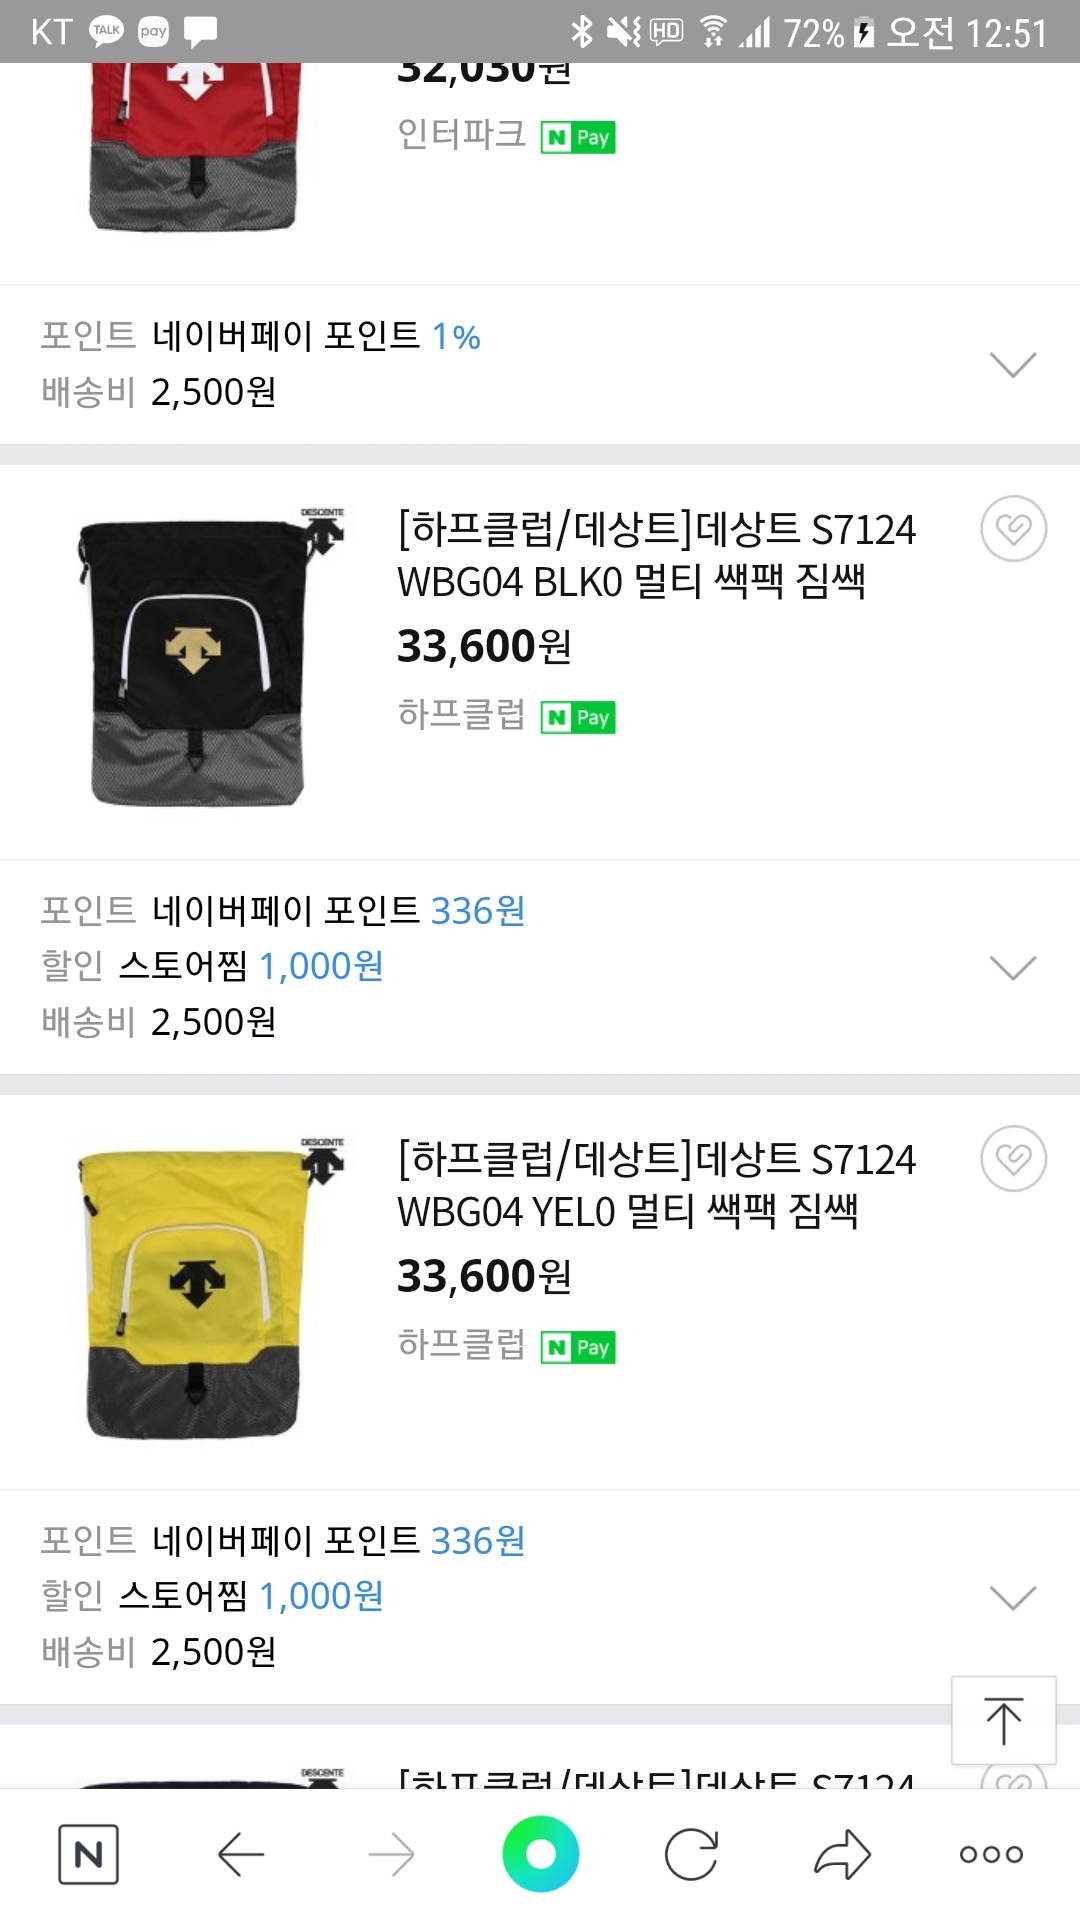
Task: Expand details under the 인터파크 listing
Action: [x=1012, y=365]
